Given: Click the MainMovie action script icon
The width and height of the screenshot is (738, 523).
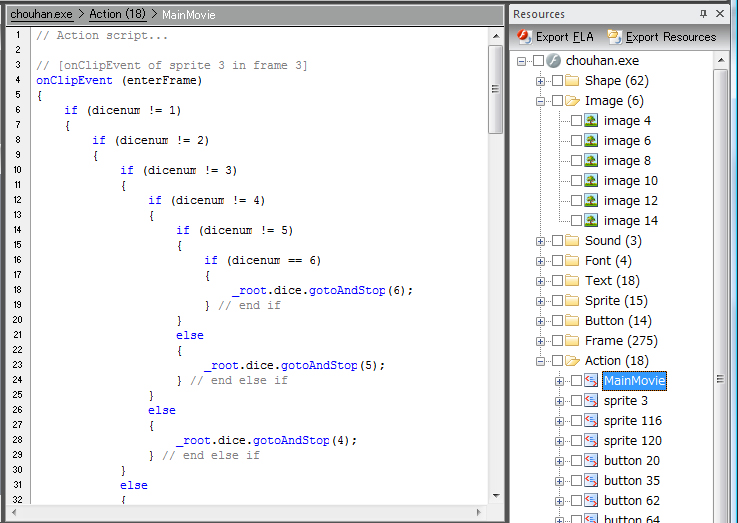Looking at the screenshot, I should [591, 380].
